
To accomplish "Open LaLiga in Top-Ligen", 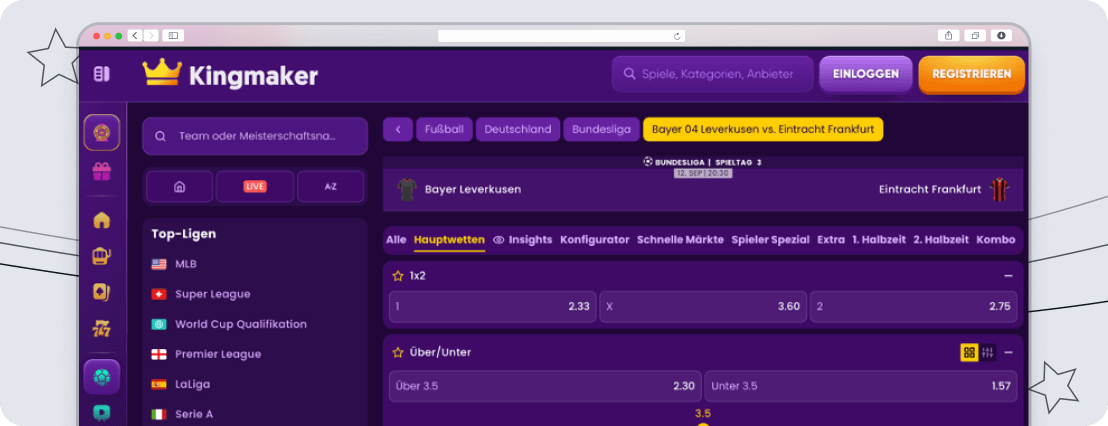I will click(x=180, y=384).
